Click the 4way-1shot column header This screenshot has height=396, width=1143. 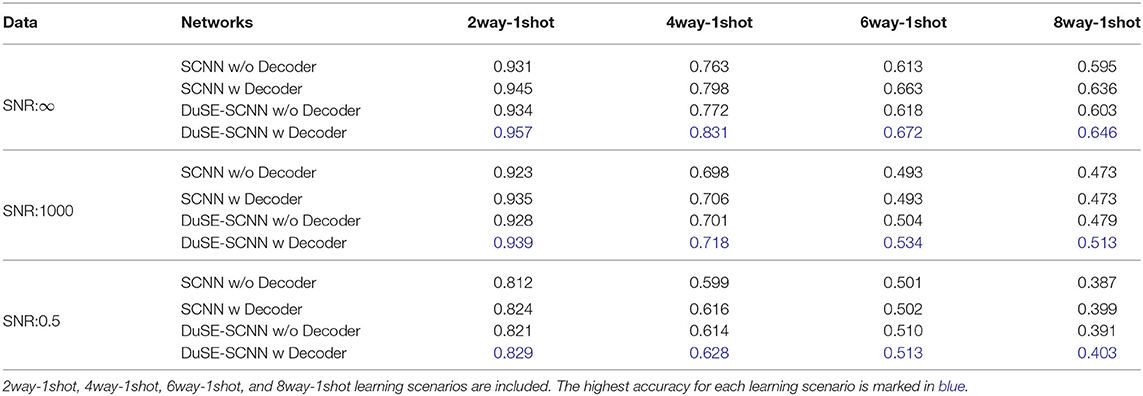(x=717, y=23)
